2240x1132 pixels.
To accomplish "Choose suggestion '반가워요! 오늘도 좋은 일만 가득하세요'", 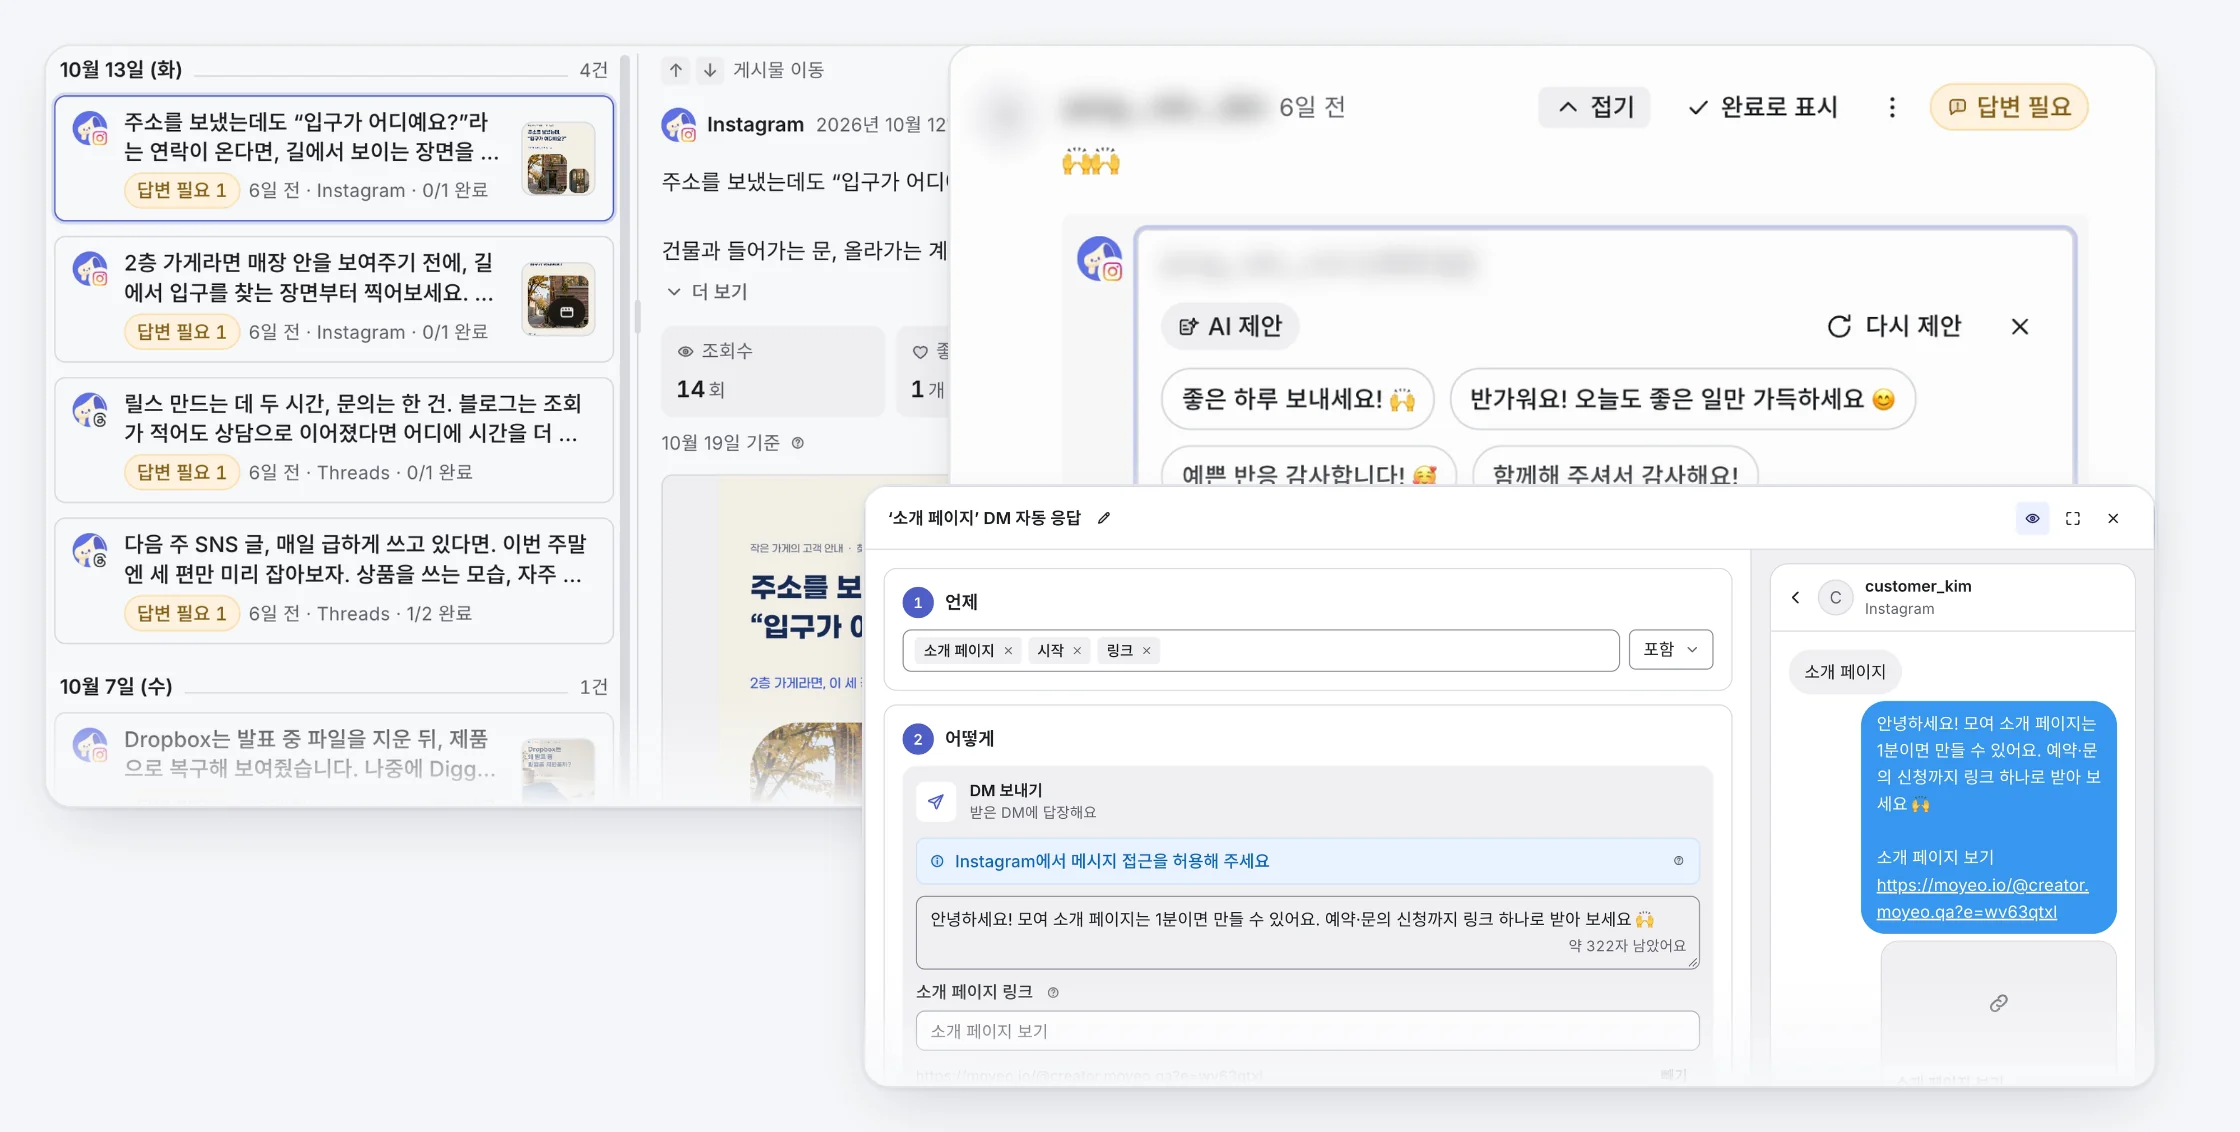I will pyautogui.click(x=1683, y=399).
